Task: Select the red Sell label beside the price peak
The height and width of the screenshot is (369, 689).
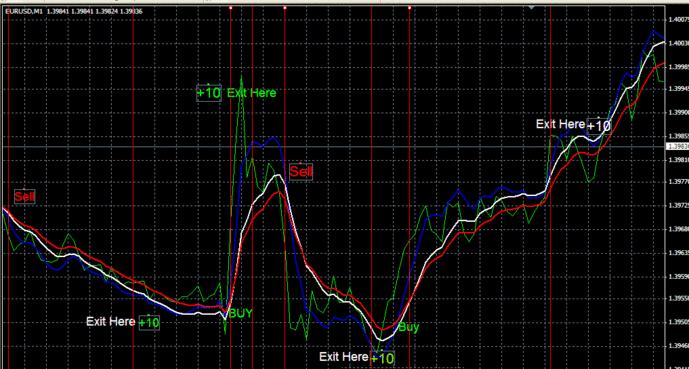Action: pyautogui.click(x=301, y=171)
